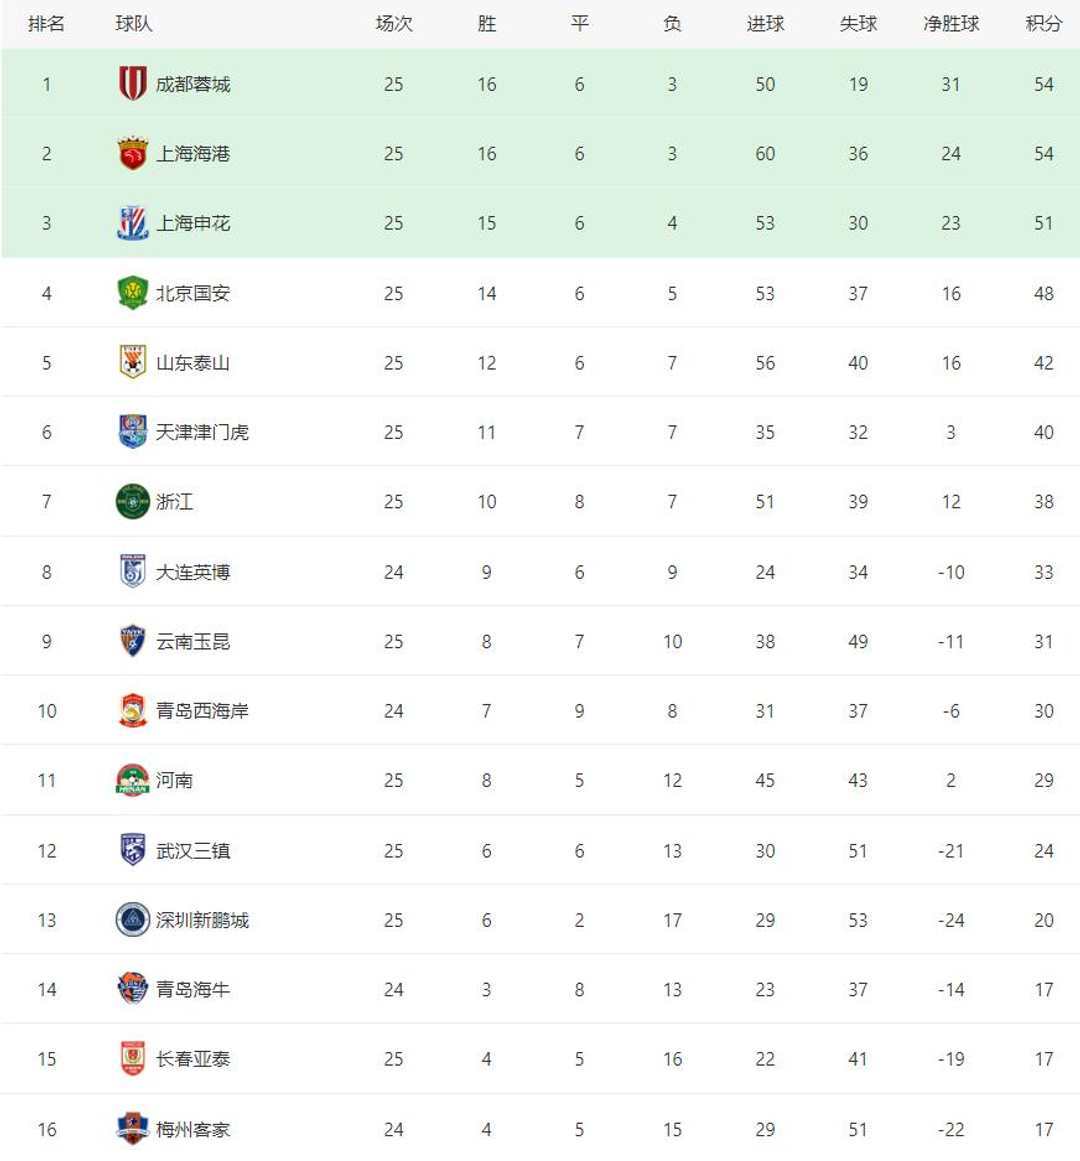This screenshot has width=1080, height=1161.
Task: Open the 青岛西海岸 team name link
Action: pyautogui.click(x=202, y=711)
